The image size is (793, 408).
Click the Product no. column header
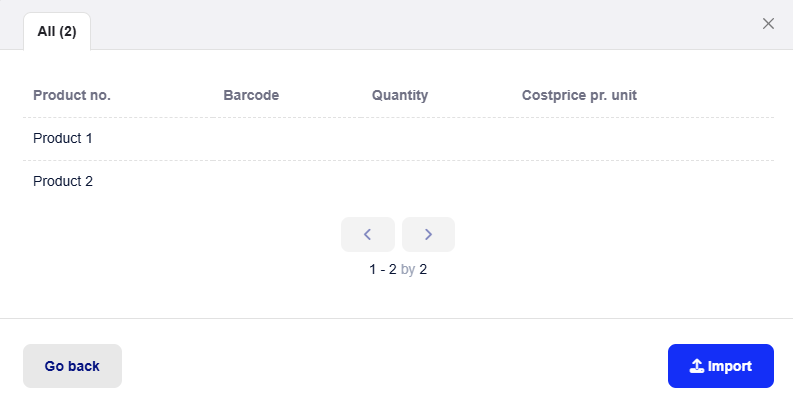72,95
